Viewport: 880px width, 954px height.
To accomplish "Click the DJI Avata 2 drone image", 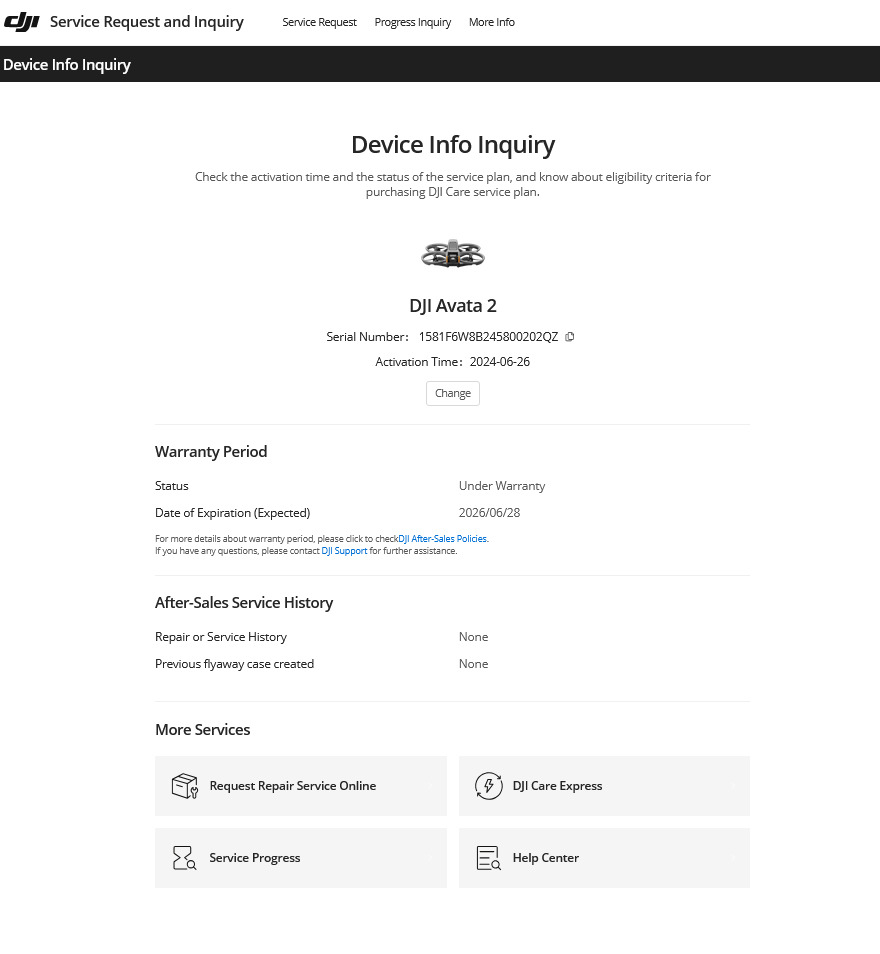I will (x=453, y=253).
